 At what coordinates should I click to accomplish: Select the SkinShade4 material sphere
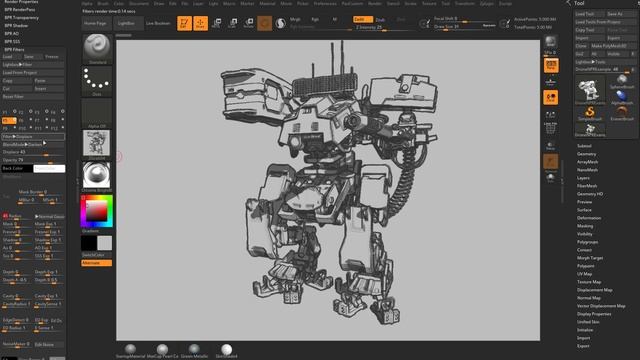click(x=227, y=351)
